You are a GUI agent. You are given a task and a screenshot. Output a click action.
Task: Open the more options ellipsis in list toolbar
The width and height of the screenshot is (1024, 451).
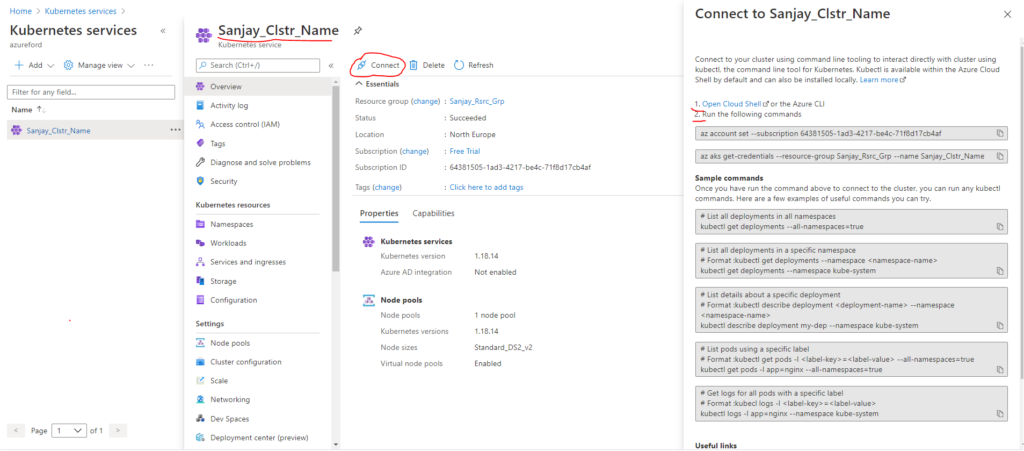[149, 65]
